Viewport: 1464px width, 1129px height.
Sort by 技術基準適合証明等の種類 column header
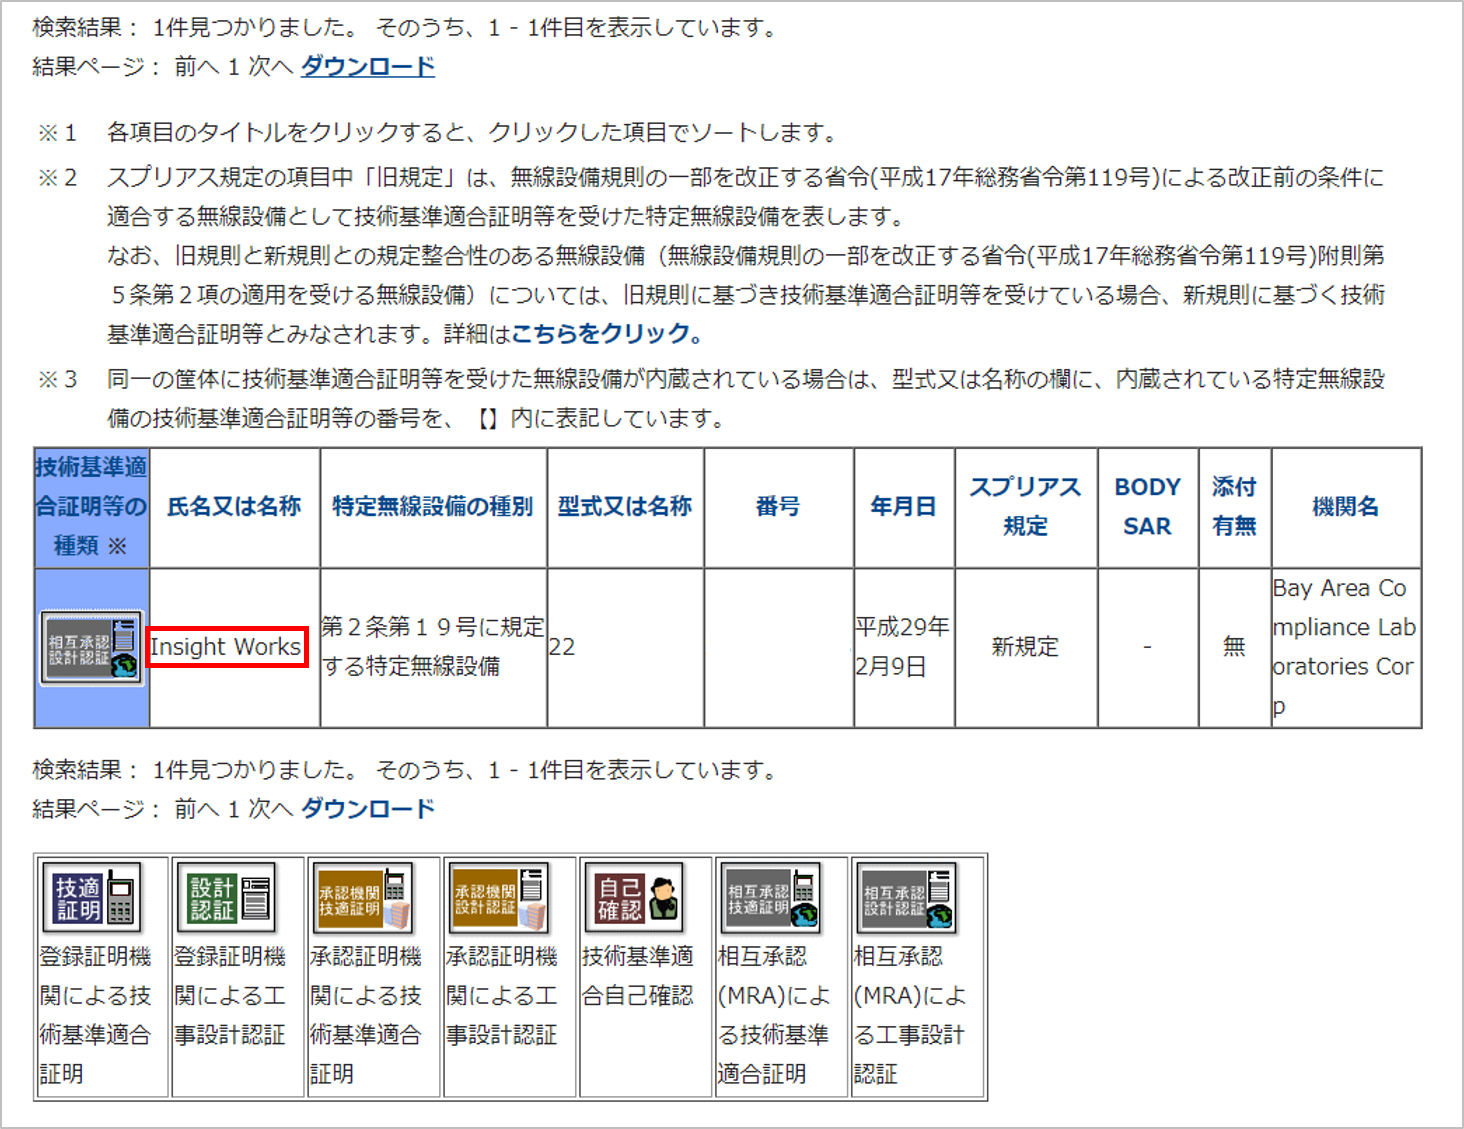(x=91, y=506)
